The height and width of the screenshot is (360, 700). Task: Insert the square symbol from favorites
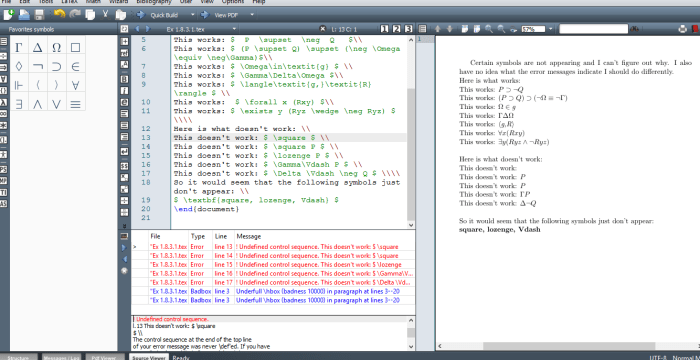[x=75, y=48]
